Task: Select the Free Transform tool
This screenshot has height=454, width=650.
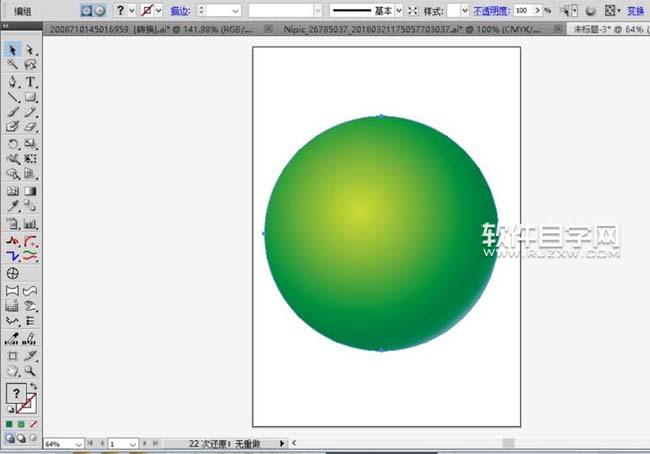Action: [30, 159]
